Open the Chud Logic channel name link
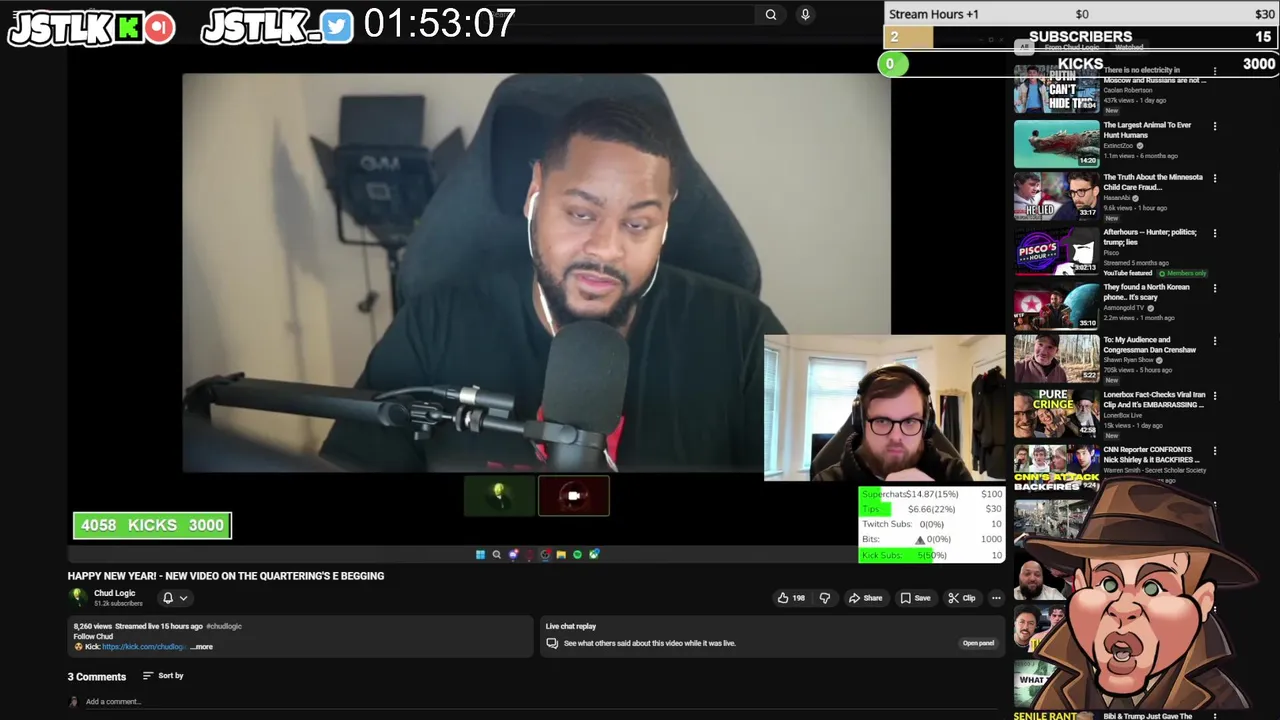This screenshot has height=720, width=1280. [x=114, y=593]
